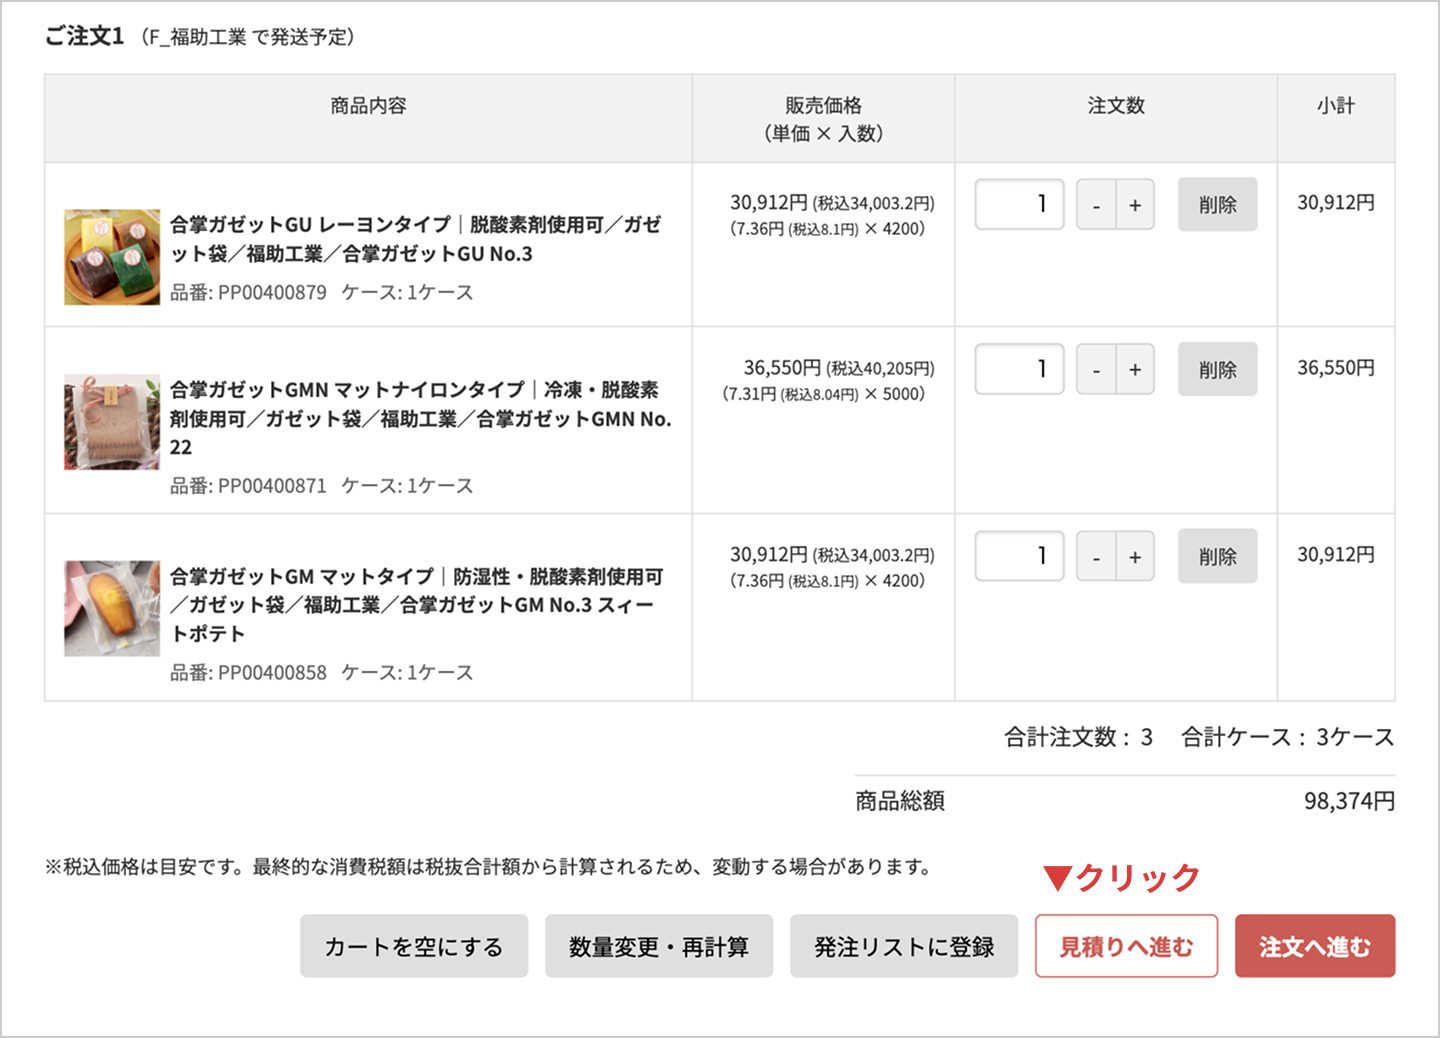1440x1038 pixels.
Task: Delete the 合掌ガゼットGU レーヨンタイプ item
Action: [x=1217, y=205]
